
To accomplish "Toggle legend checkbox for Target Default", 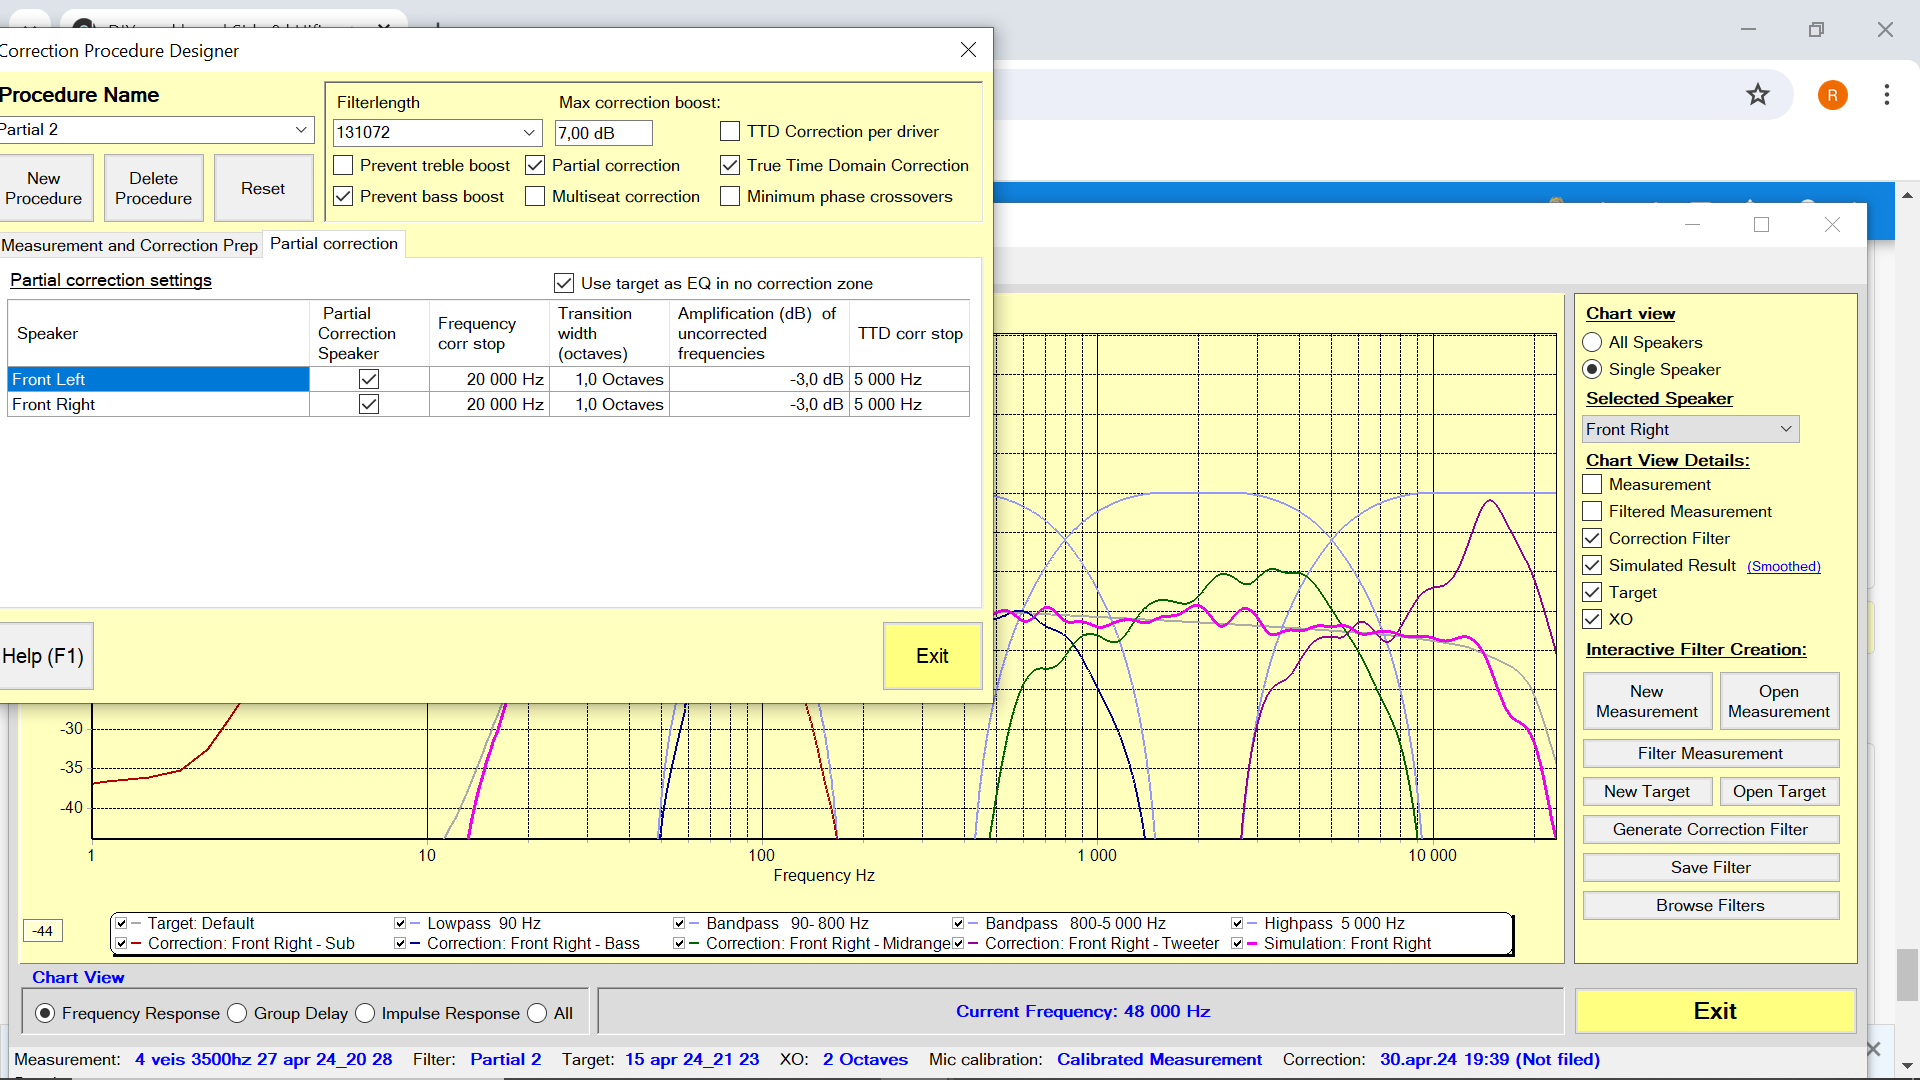I will (x=121, y=923).
